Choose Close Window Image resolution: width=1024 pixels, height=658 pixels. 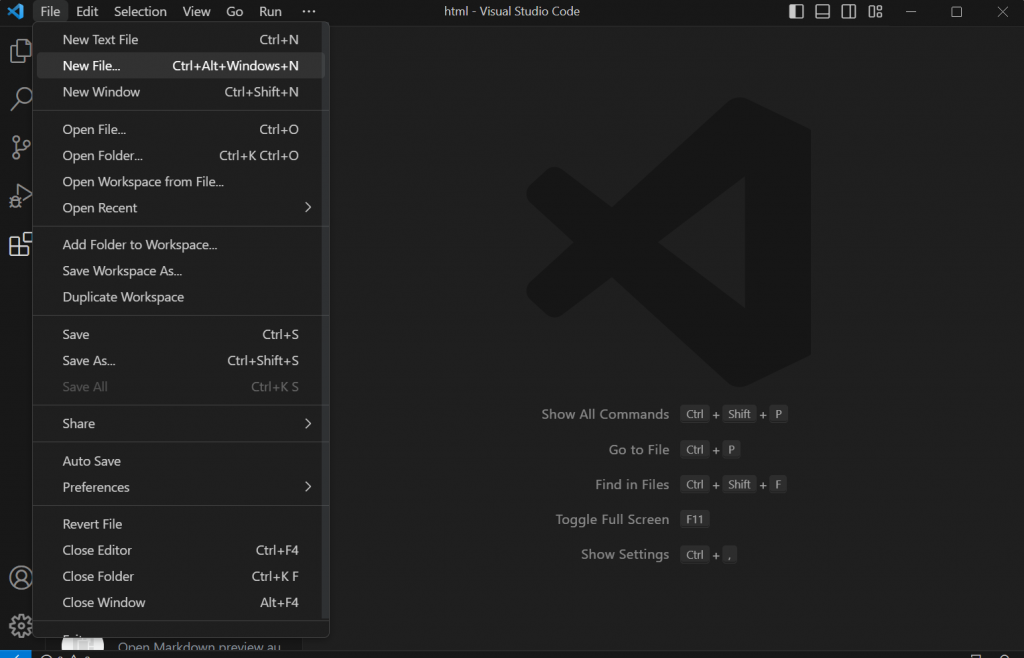click(x=181, y=603)
